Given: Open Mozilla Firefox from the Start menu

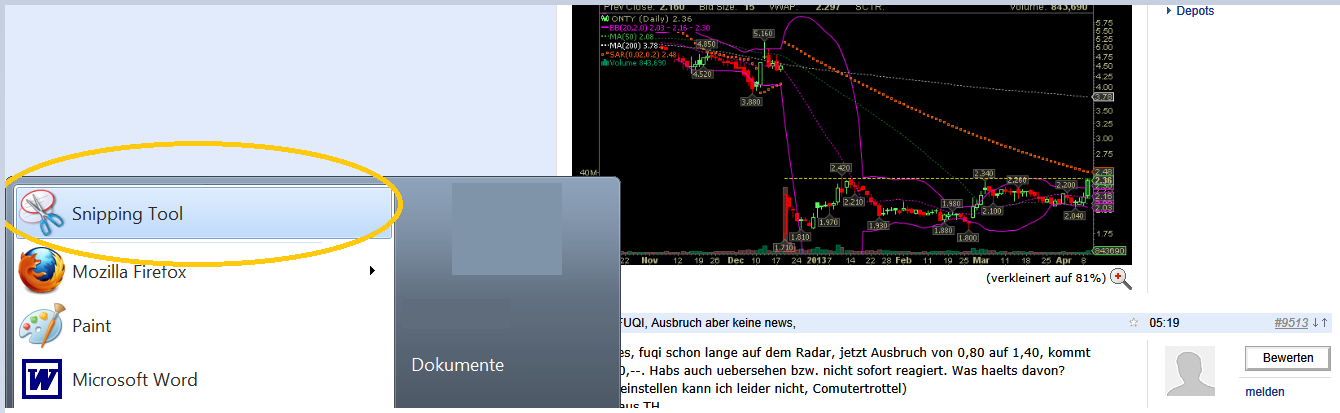Looking at the screenshot, I should [203, 271].
